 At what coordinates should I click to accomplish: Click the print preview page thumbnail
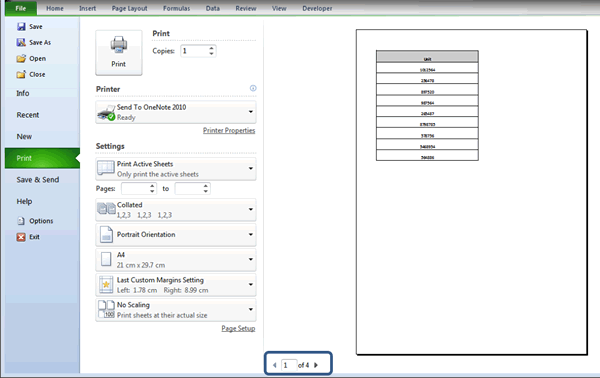click(471, 192)
